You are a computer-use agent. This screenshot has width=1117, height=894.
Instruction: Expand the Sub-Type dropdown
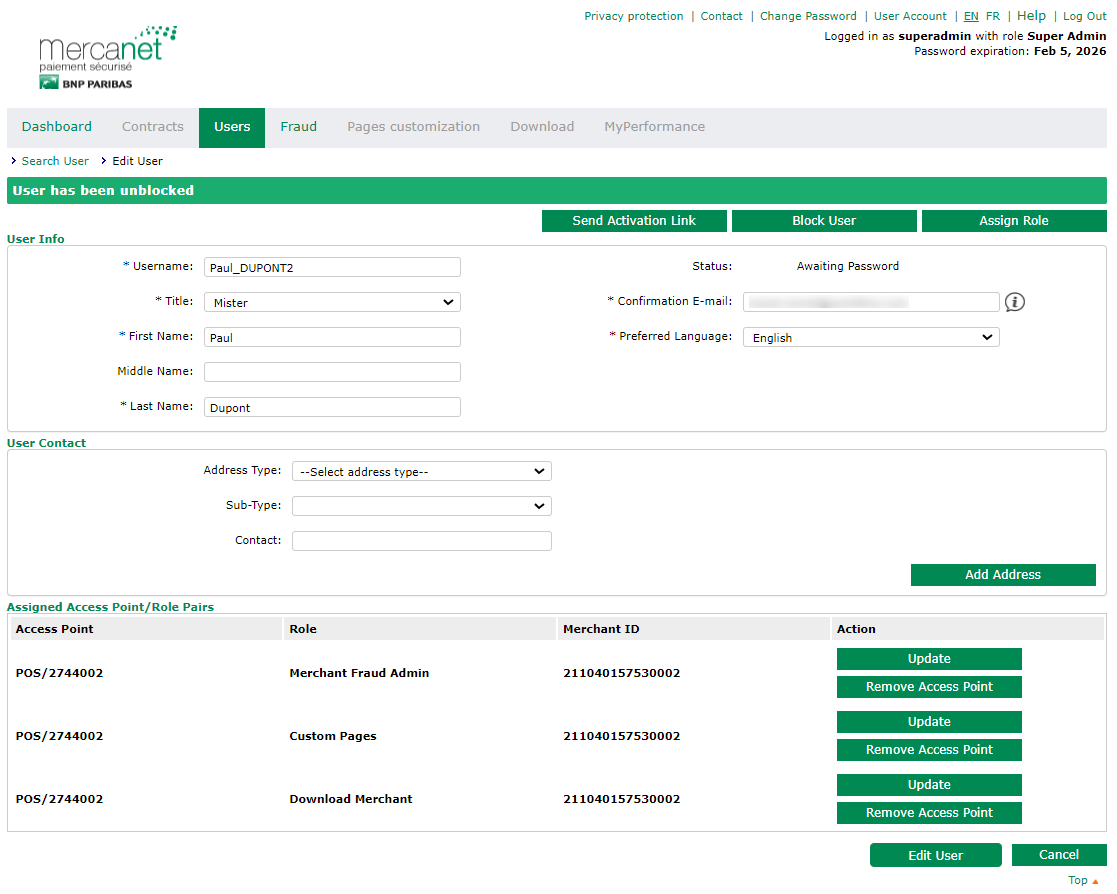[421, 506]
